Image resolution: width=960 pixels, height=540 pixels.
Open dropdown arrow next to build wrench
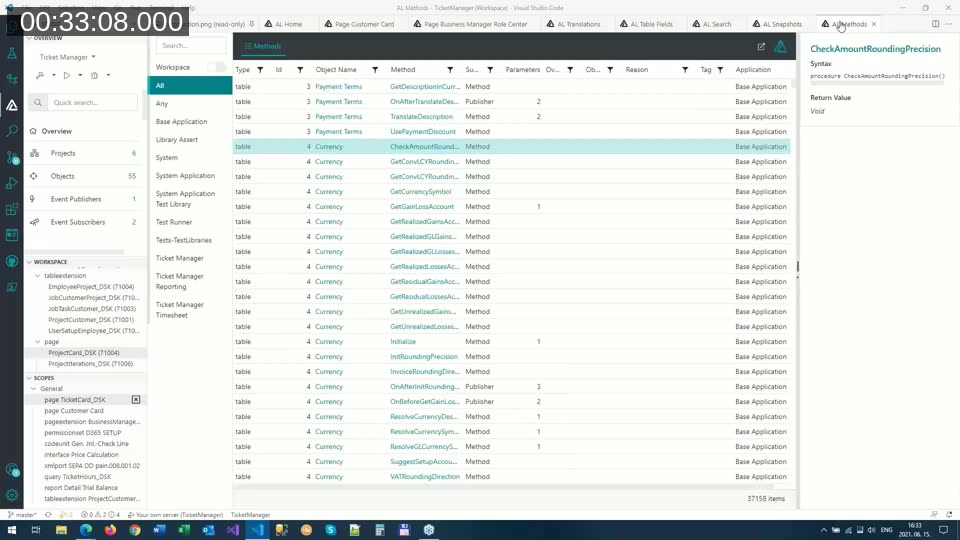tap(54, 75)
